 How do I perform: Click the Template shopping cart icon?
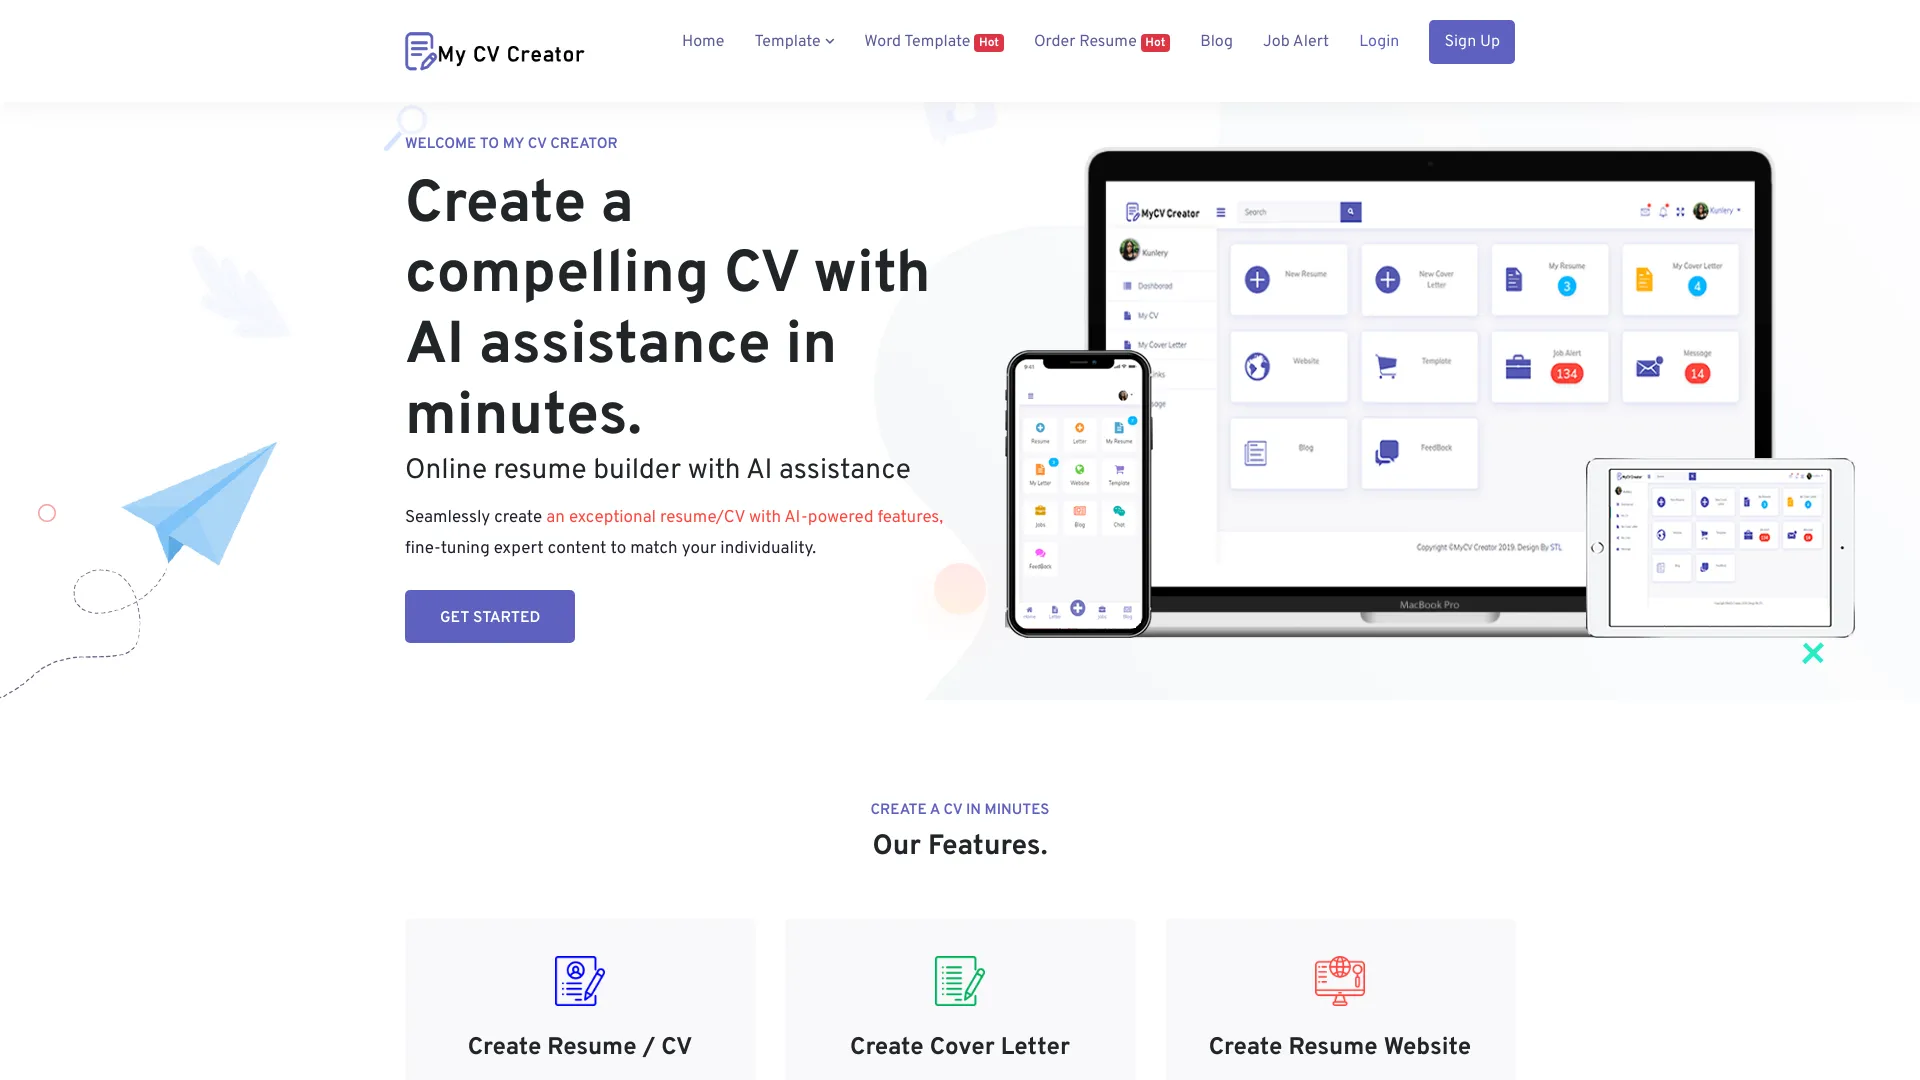[x=1385, y=364]
